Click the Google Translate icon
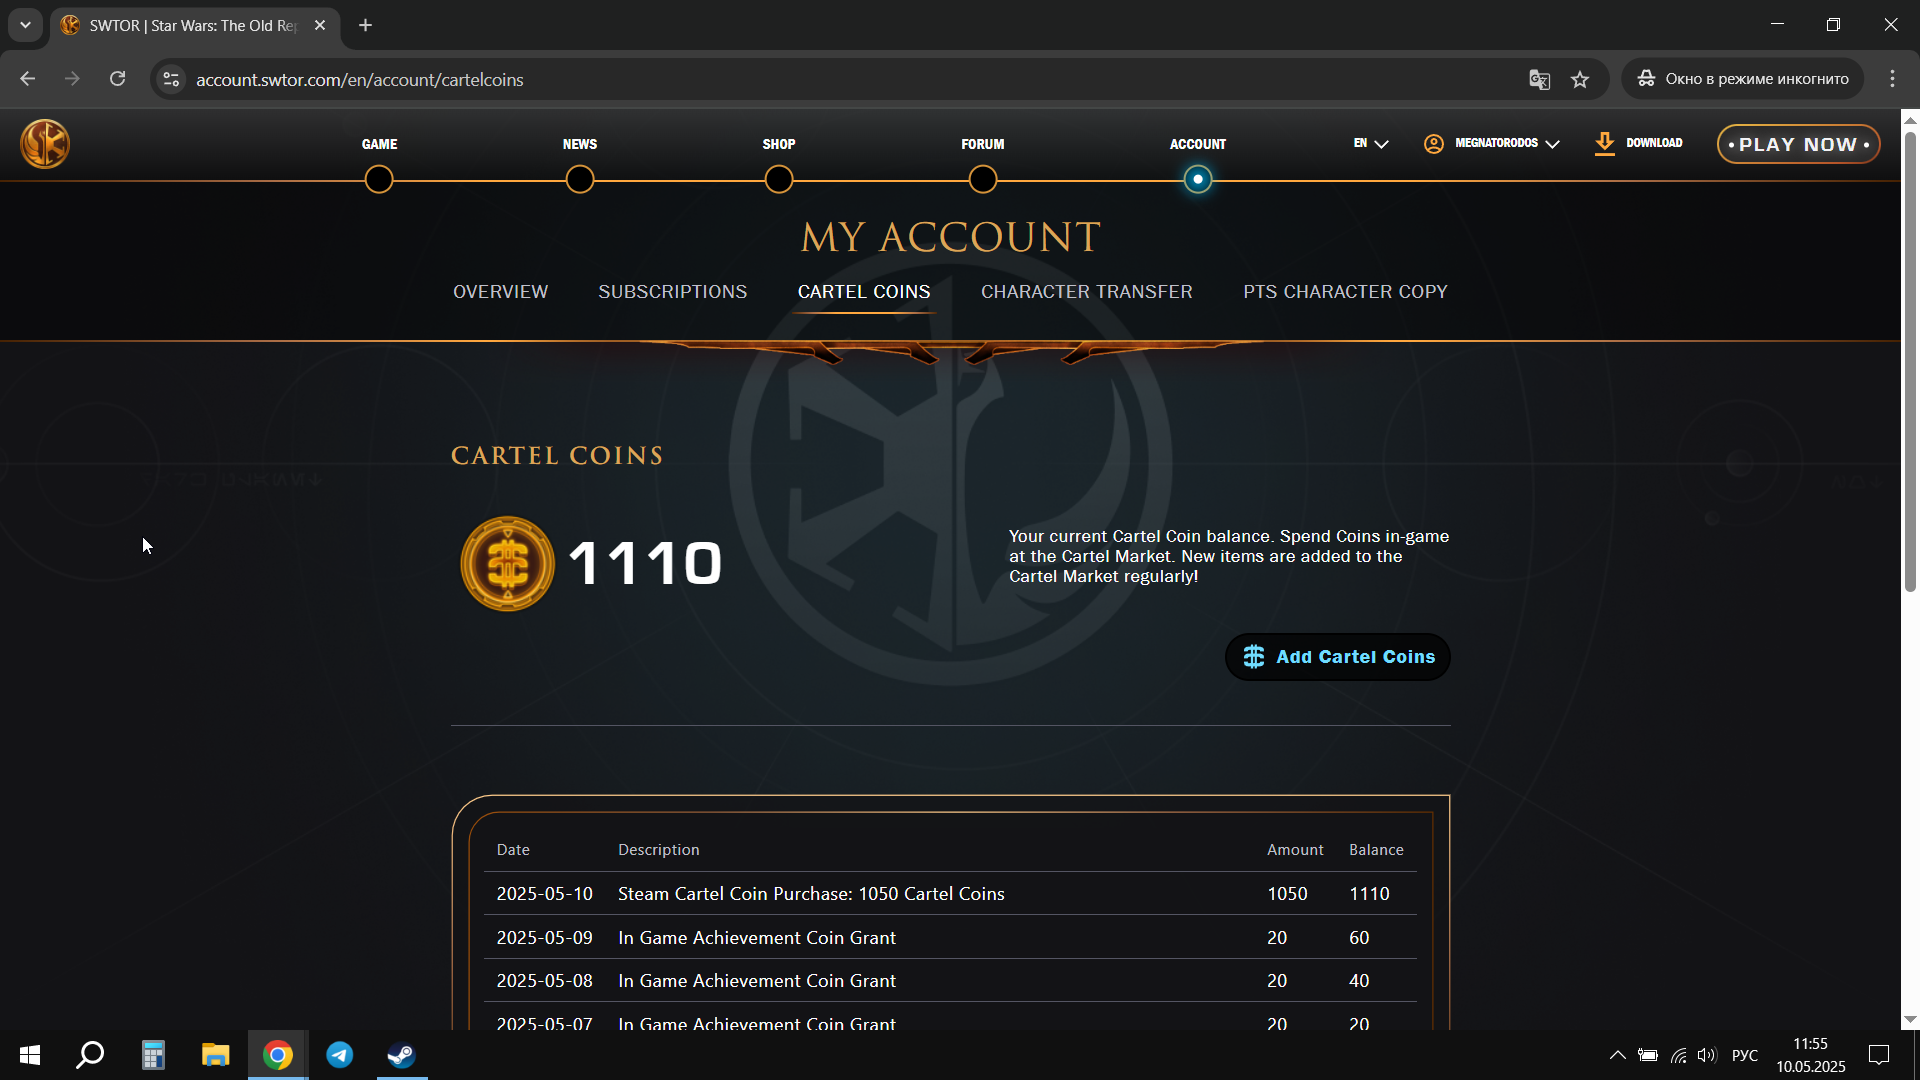1920x1080 pixels. [x=1539, y=80]
